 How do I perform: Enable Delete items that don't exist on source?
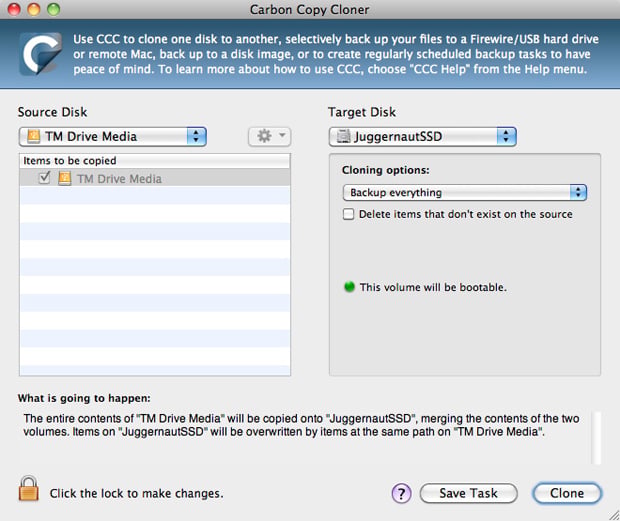coord(348,214)
